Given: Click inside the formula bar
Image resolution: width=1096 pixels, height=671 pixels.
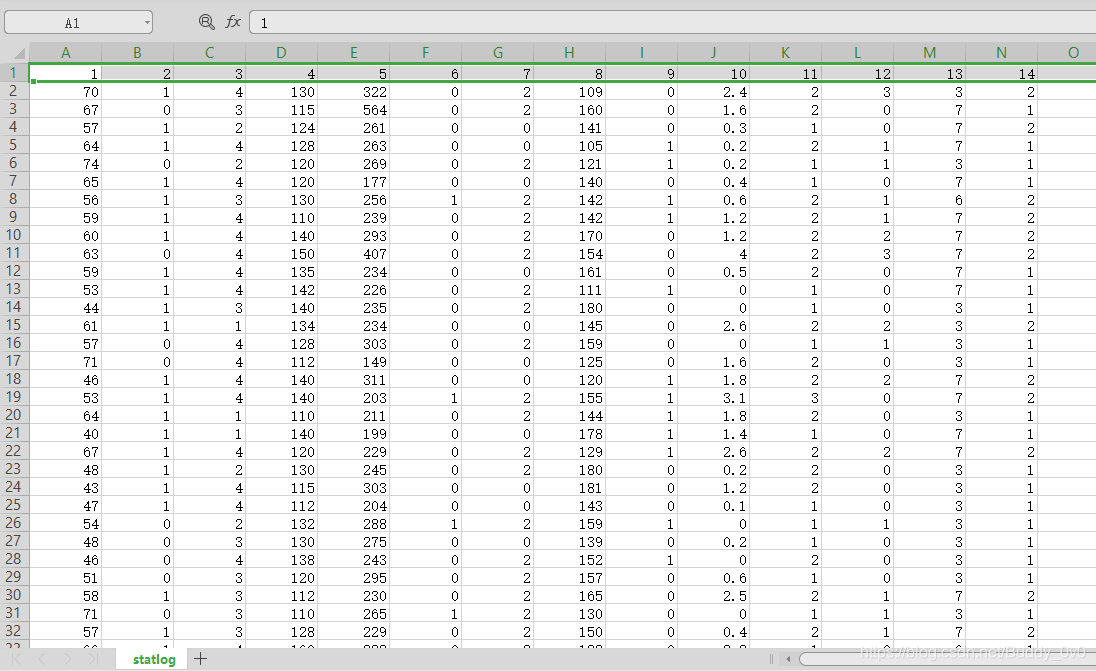Looking at the screenshot, I should (672, 22).
